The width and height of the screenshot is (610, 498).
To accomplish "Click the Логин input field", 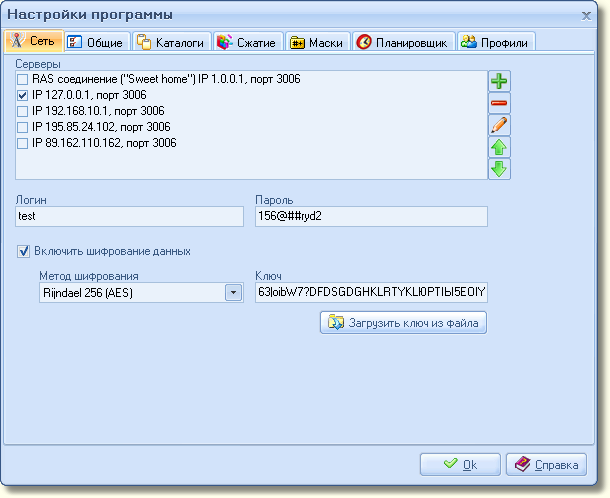I will (x=130, y=216).
